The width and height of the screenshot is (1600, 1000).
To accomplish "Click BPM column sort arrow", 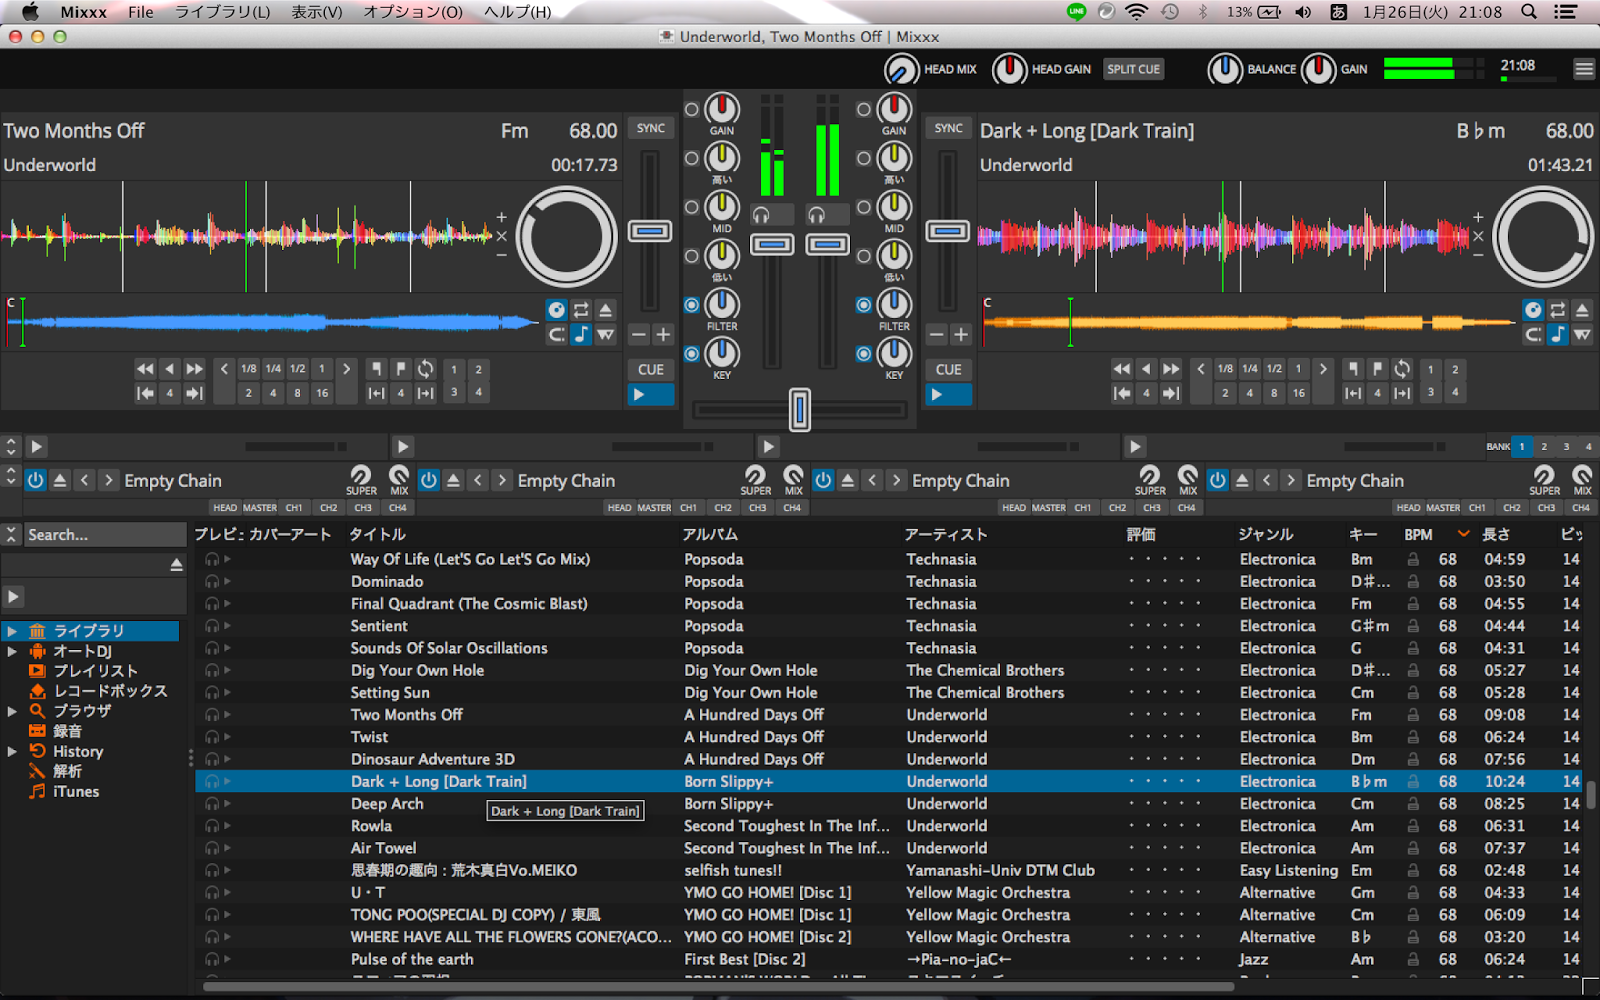I will click(1463, 534).
